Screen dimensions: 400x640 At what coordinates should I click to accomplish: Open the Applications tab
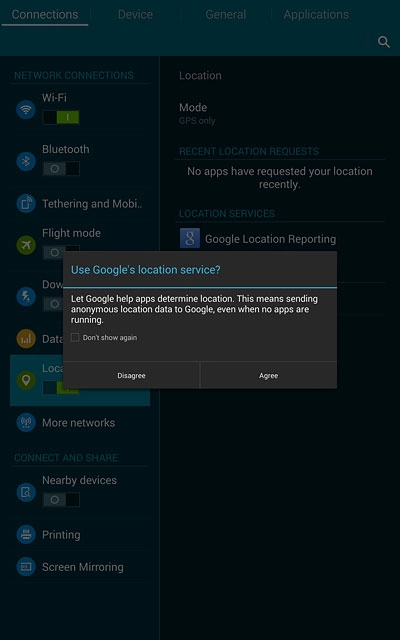316,15
